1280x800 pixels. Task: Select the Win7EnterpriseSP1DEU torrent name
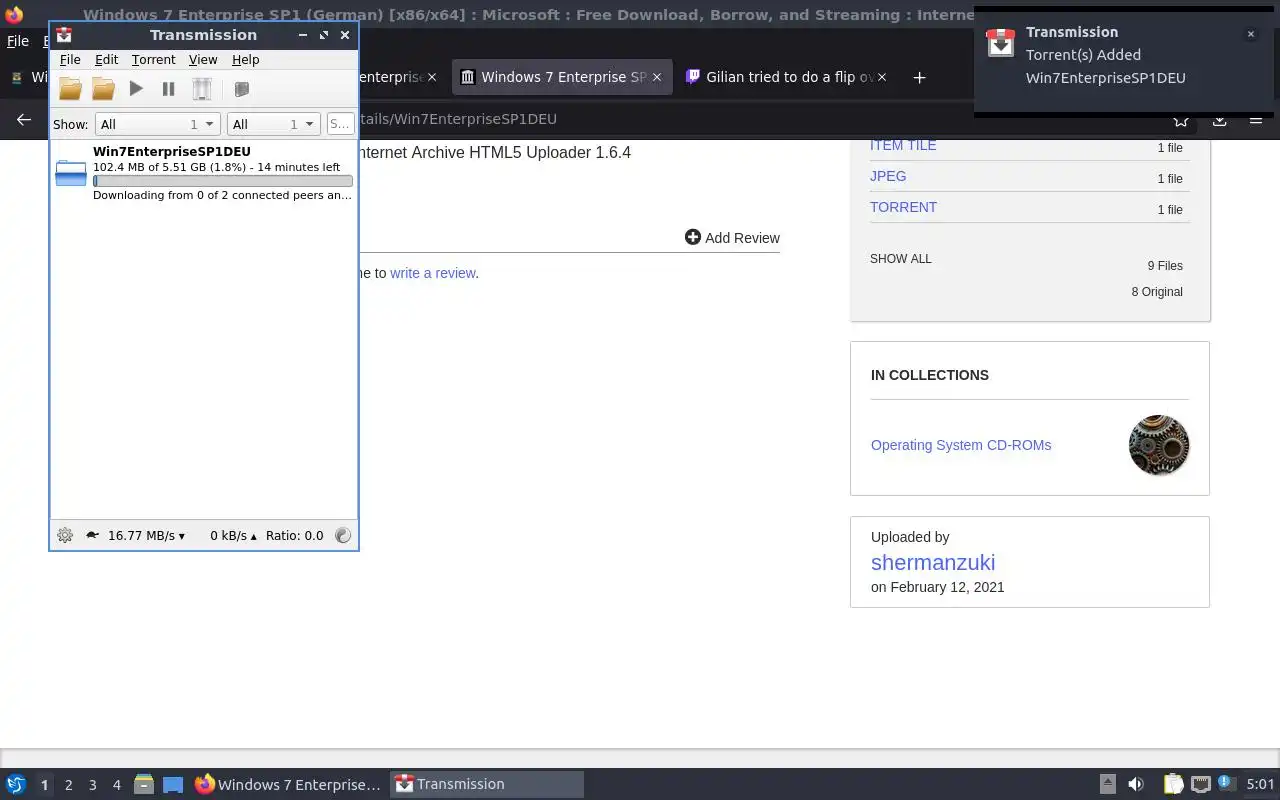pos(172,151)
